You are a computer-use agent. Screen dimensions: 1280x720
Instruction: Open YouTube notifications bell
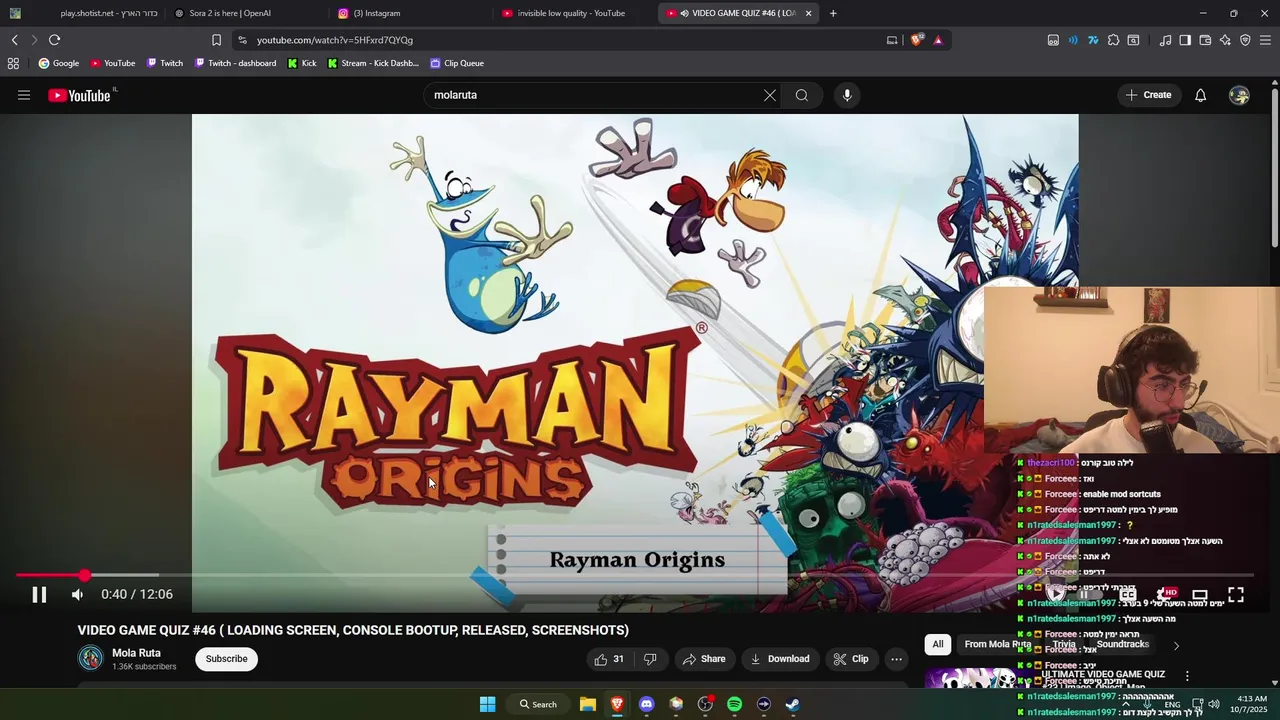tap(1200, 95)
